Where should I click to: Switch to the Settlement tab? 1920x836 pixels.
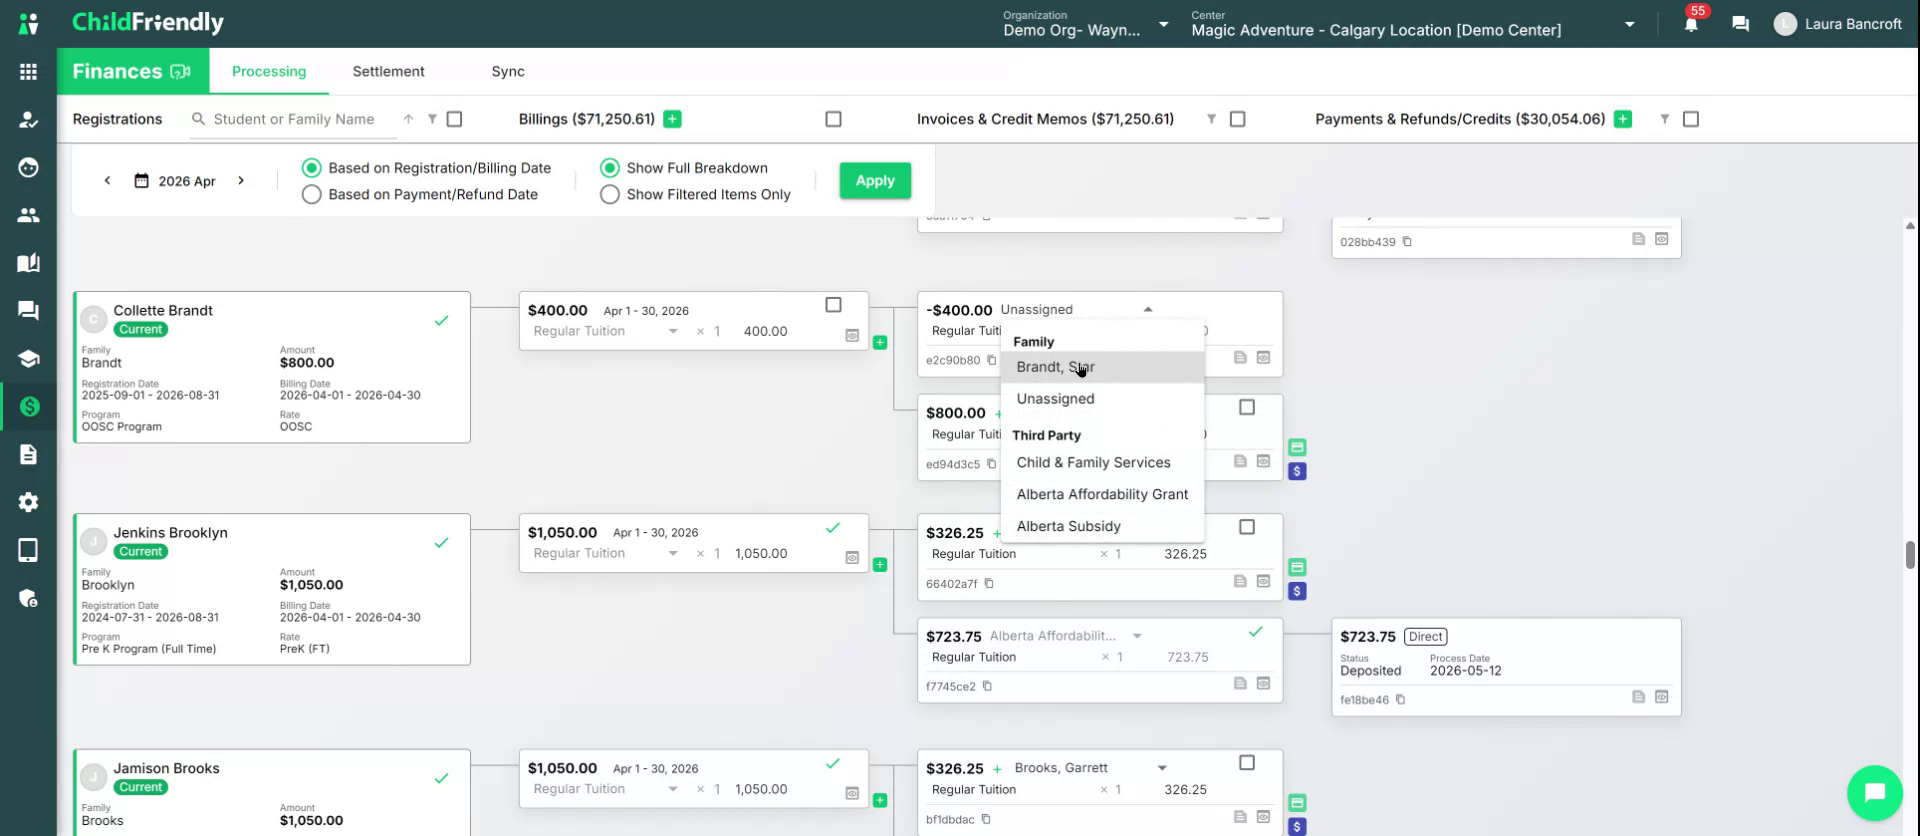pyautogui.click(x=388, y=71)
